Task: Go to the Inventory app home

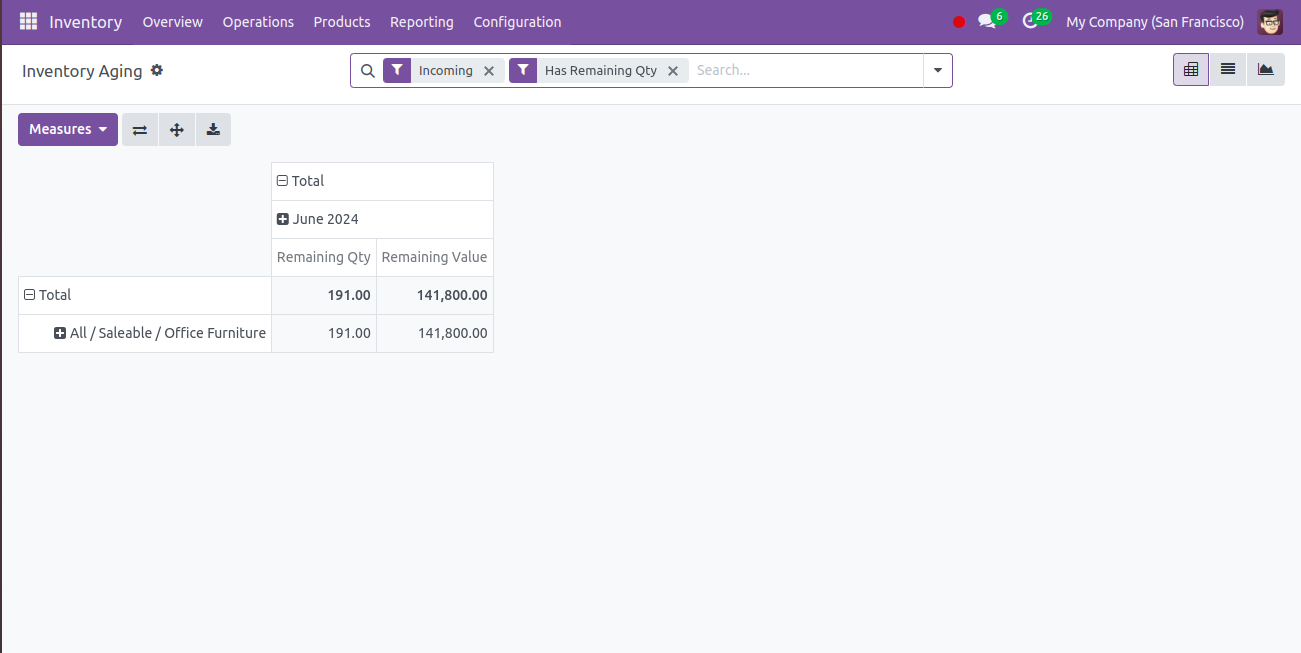Action: pos(86,22)
